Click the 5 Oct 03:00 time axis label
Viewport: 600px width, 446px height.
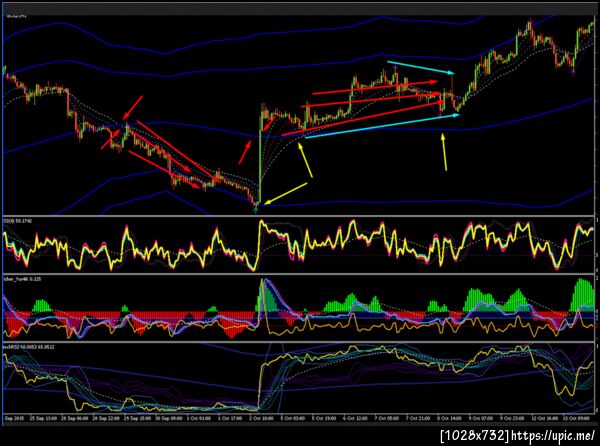pos(293,418)
